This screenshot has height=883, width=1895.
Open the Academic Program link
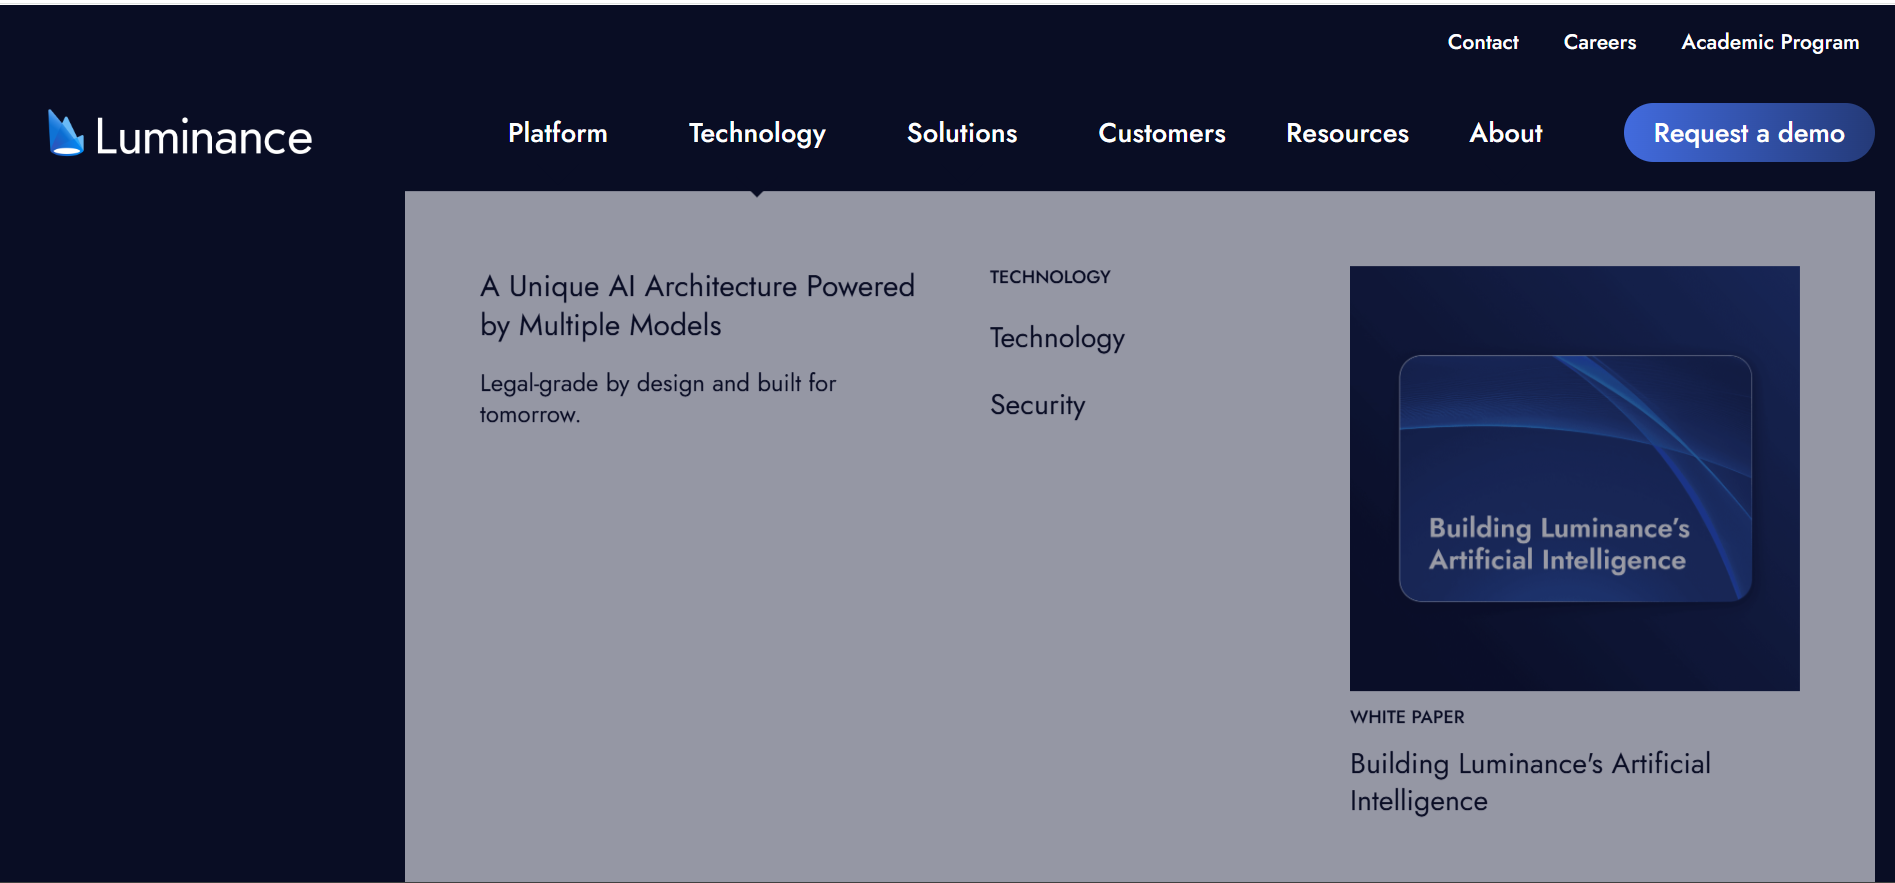pyautogui.click(x=1769, y=42)
